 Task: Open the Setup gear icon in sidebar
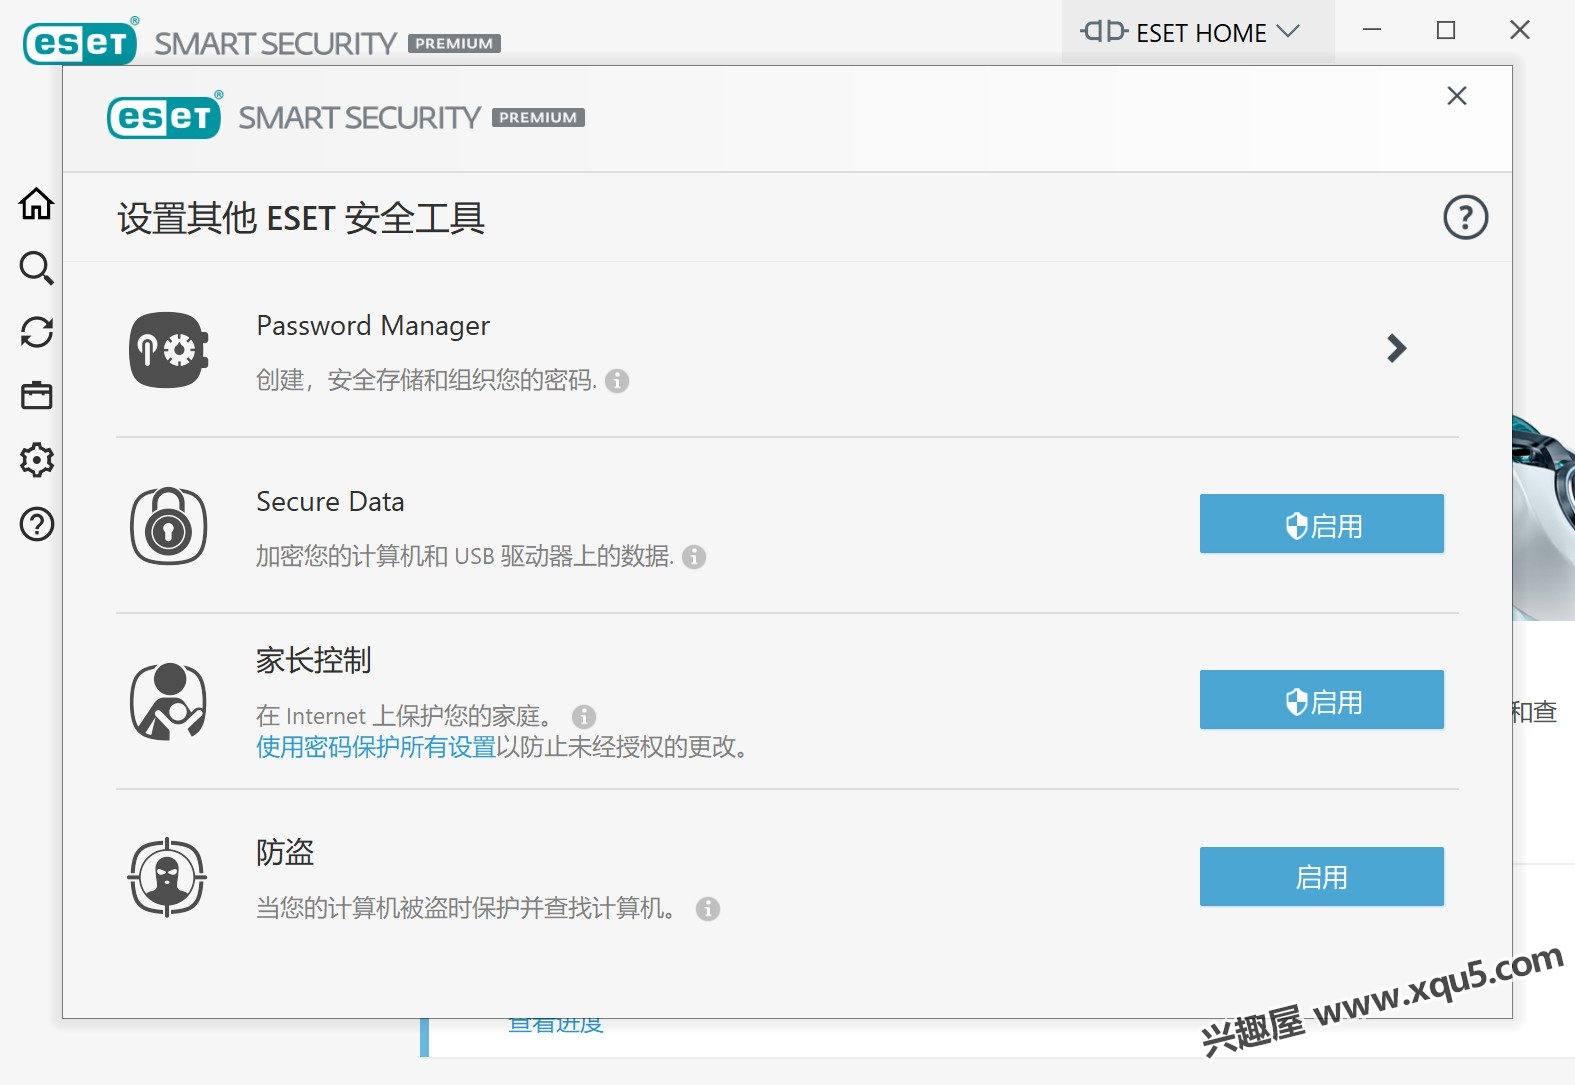click(x=36, y=460)
